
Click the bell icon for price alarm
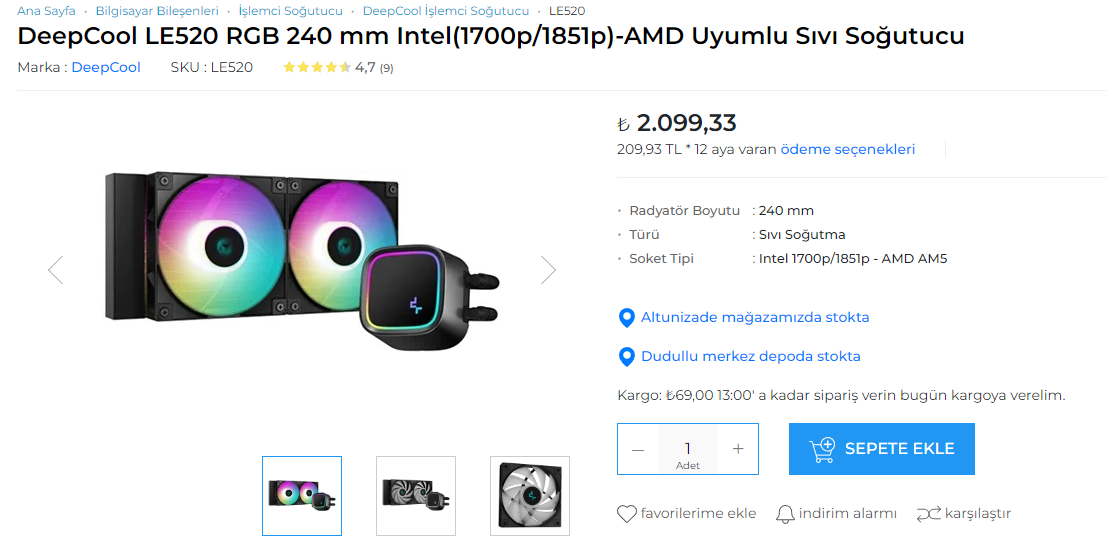pos(785,514)
